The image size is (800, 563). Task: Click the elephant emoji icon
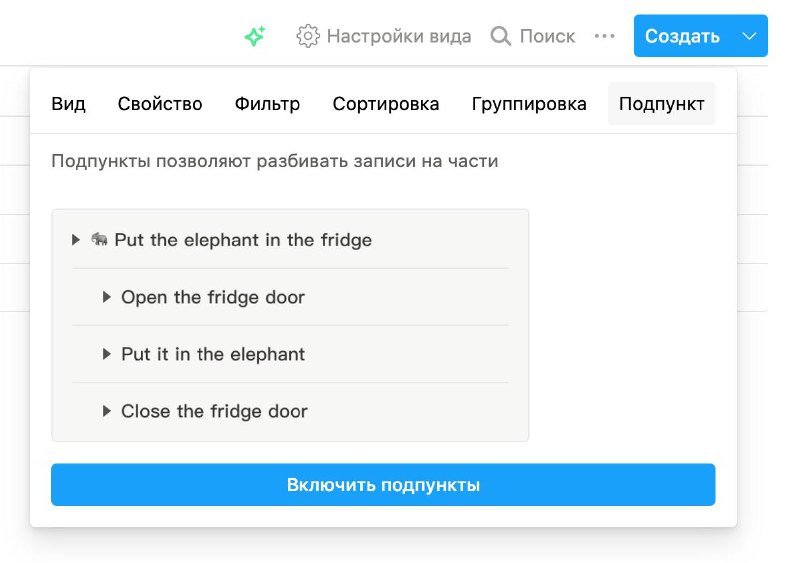pyautogui.click(x=99, y=239)
